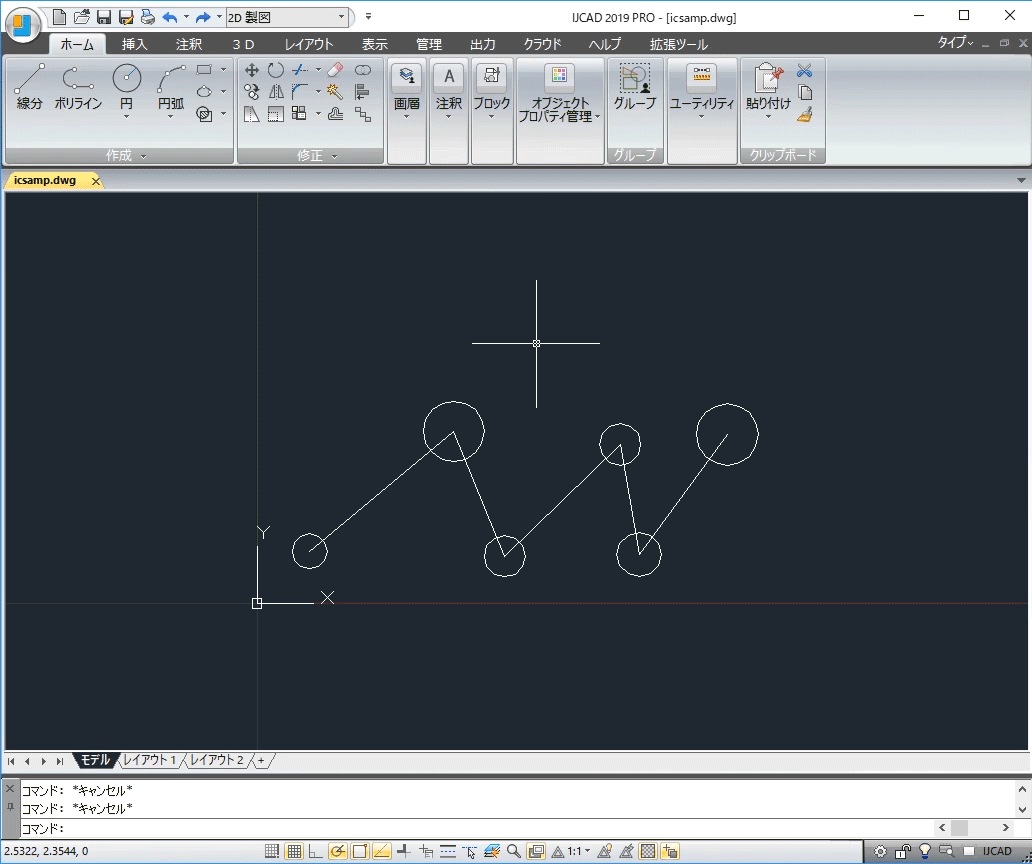This screenshot has height=864, width=1032.
Task: Expand the trim tool dropdown arrow
Action: [319, 70]
